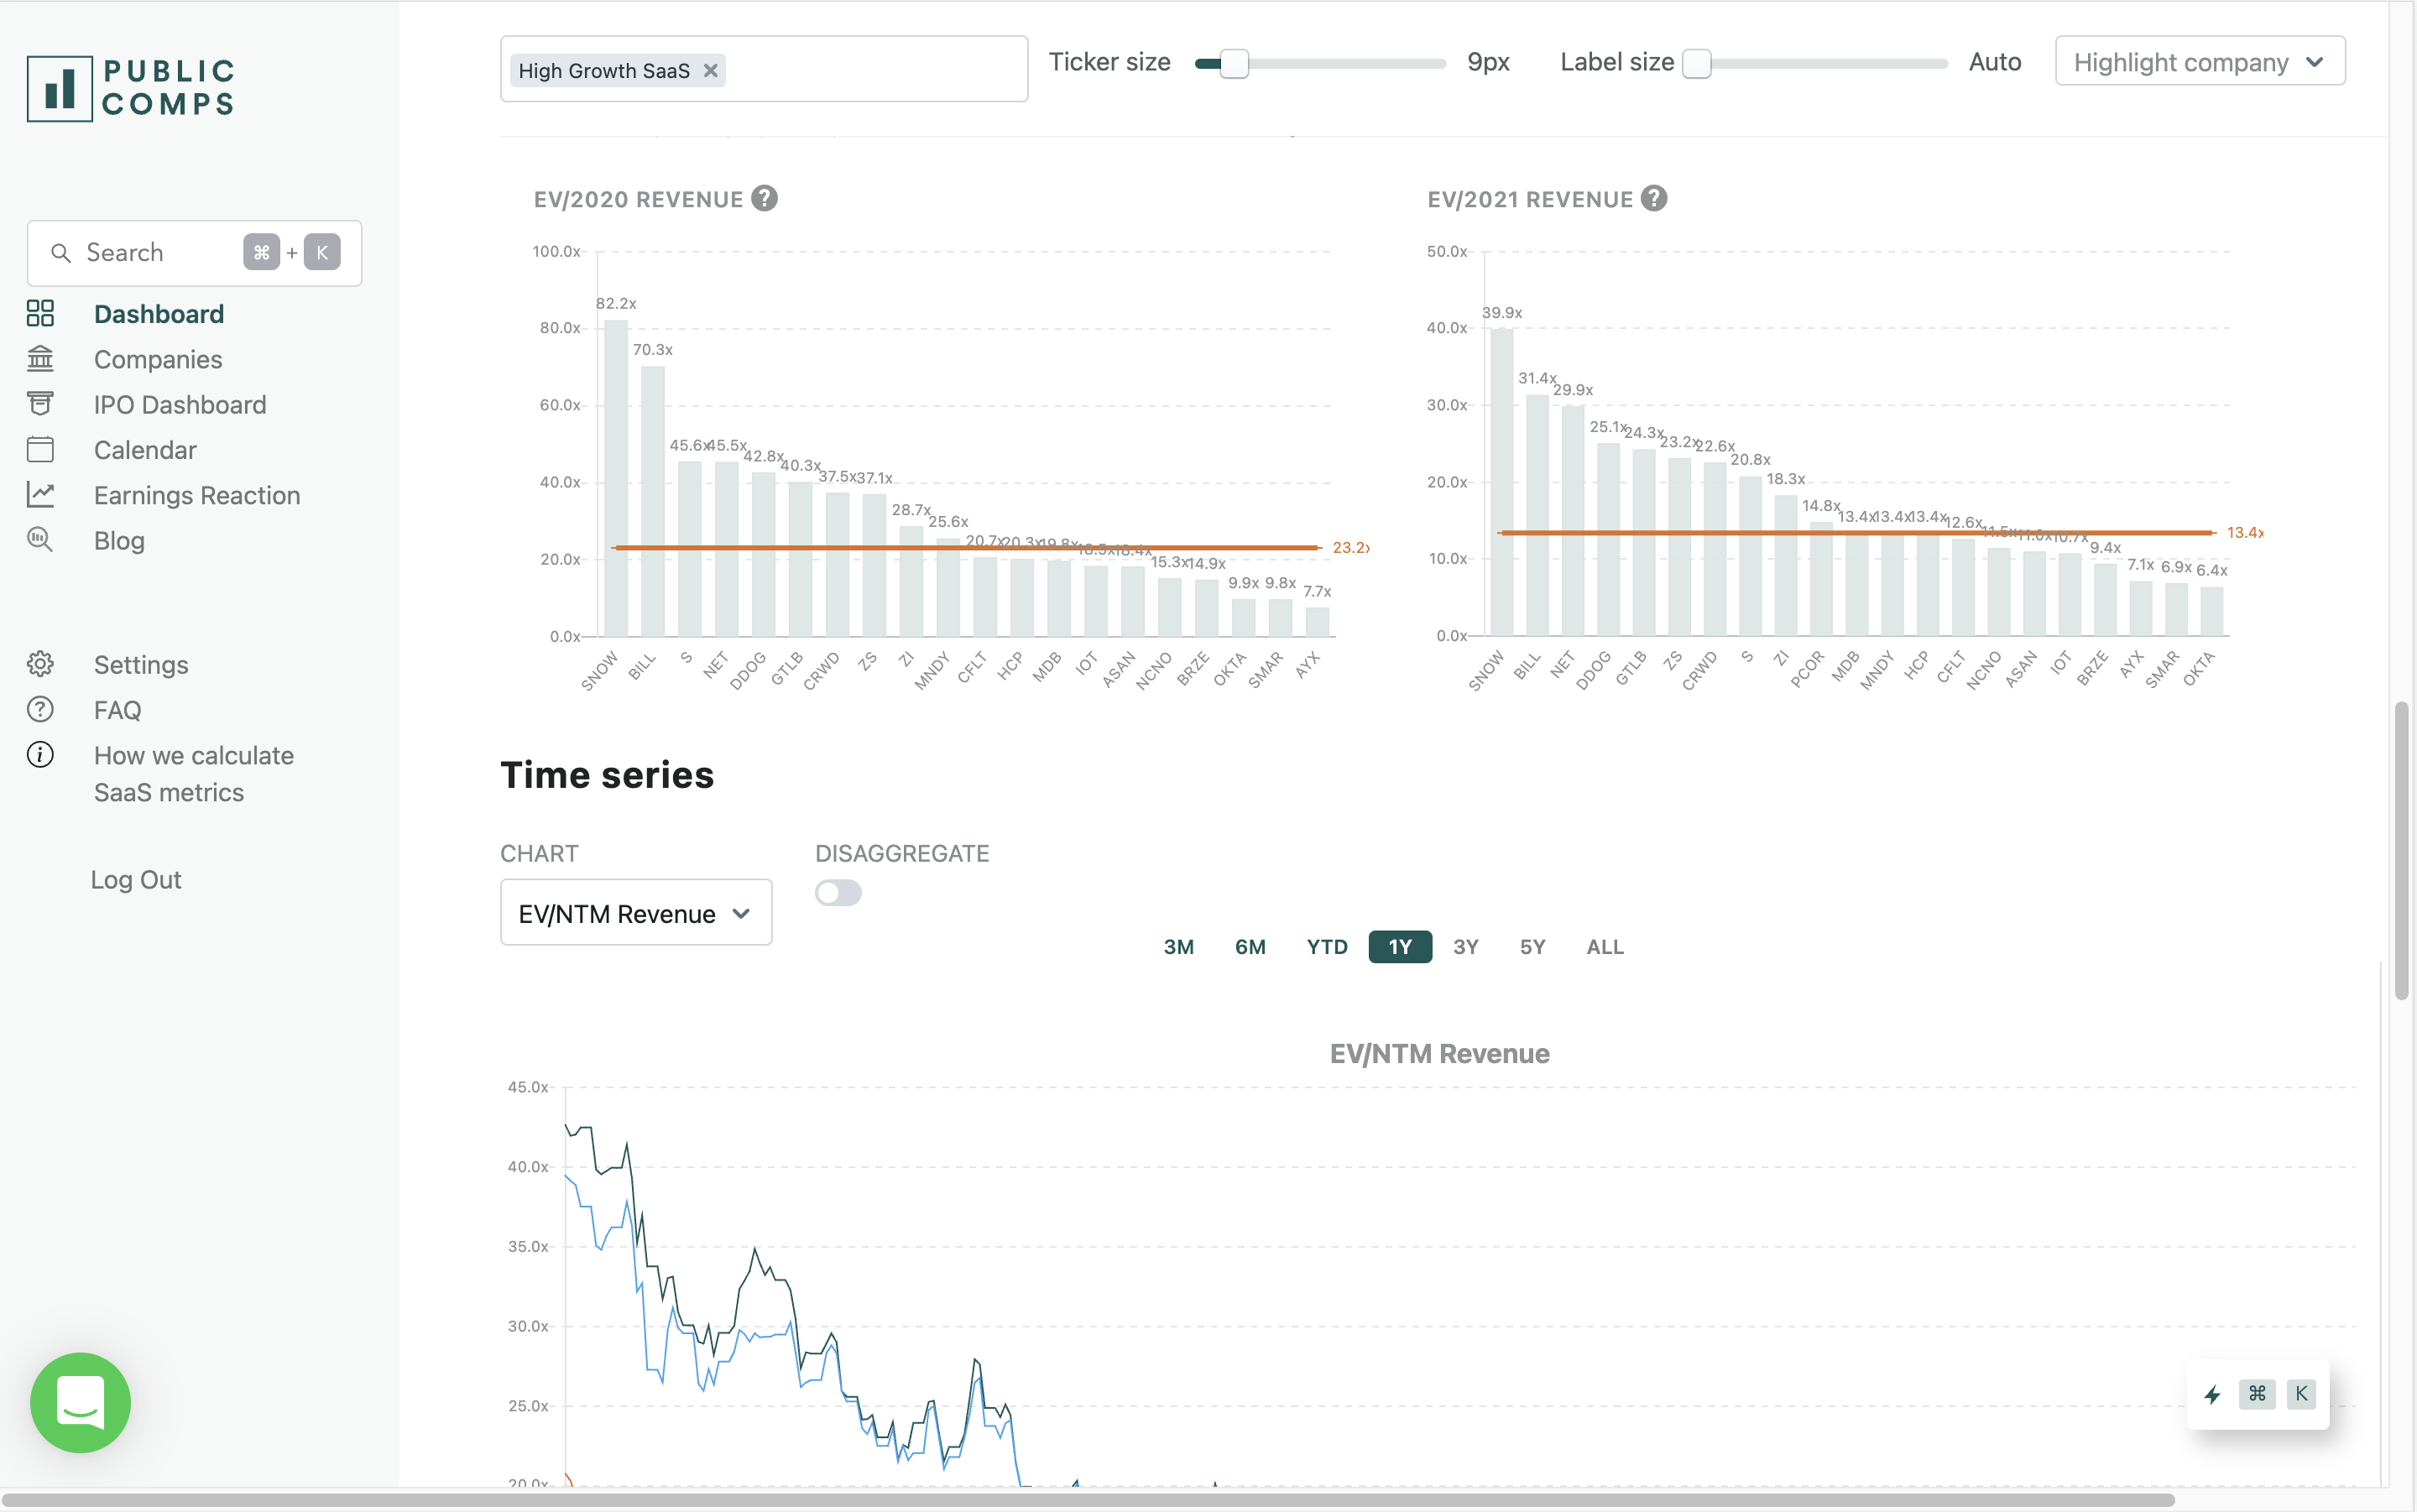Click EV/2021 Revenue help question mark
Image resolution: width=2417 pixels, height=1512 pixels.
click(x=1654, y=199)
